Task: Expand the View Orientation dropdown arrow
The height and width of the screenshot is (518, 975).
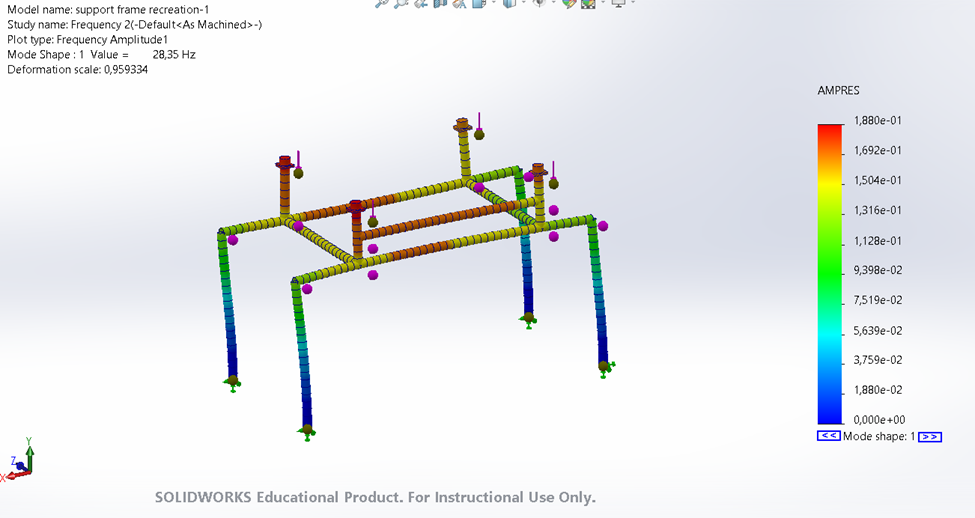Action: (x=494, y=2)
